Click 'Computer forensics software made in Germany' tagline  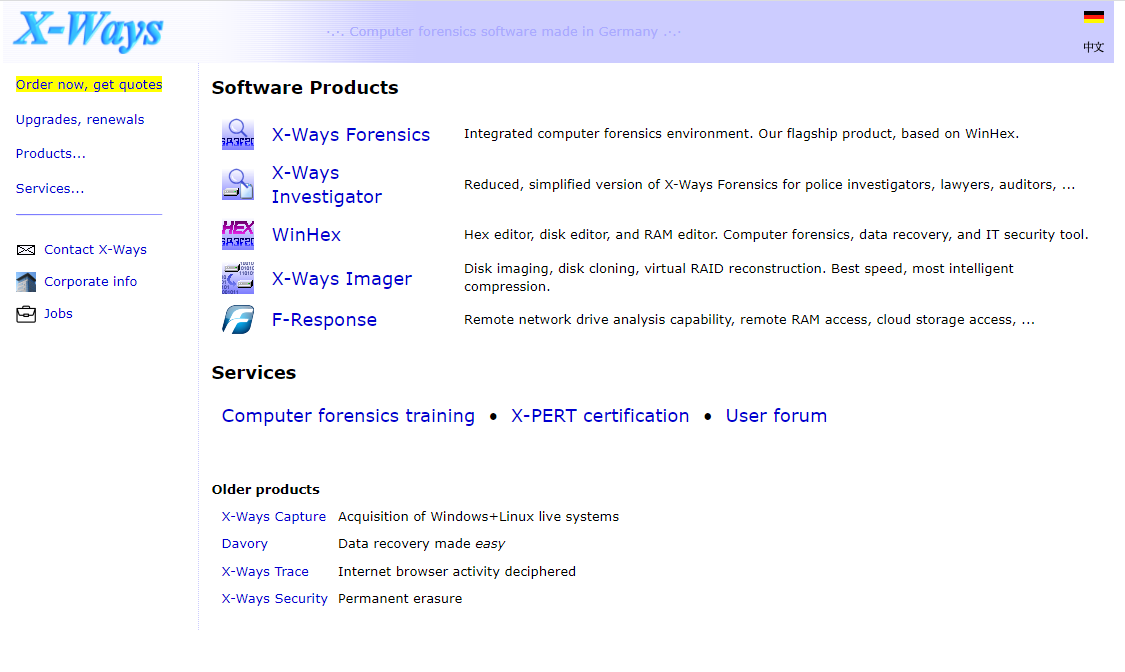coord(504,32)
